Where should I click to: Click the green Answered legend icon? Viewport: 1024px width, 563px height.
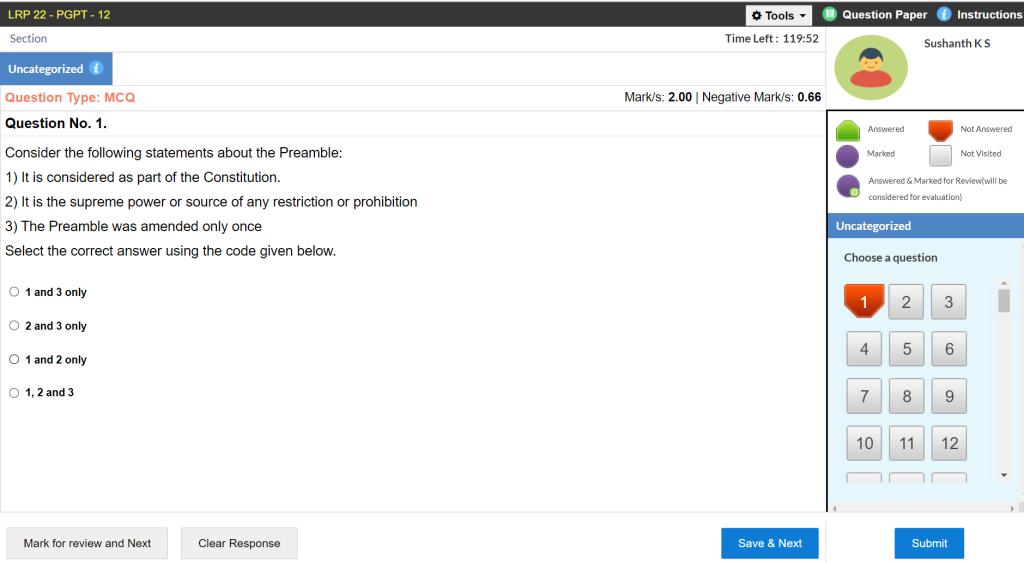point(847,130)
